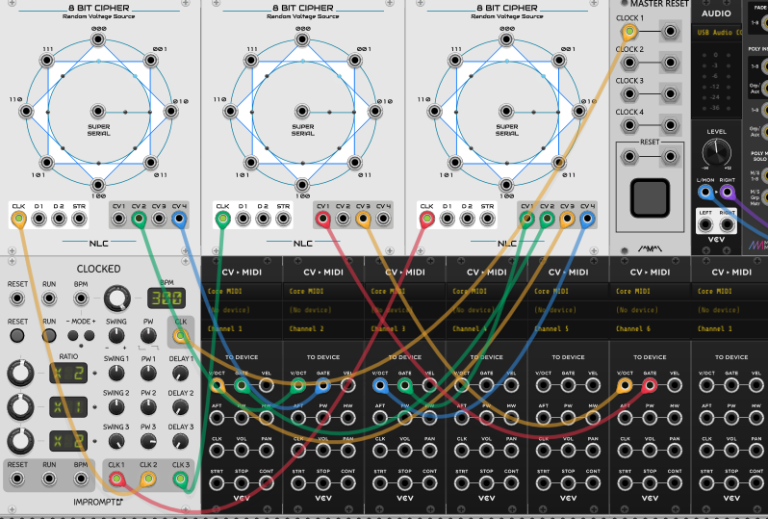Click the DELAY 1 knob on Clocked

(180, 374)
